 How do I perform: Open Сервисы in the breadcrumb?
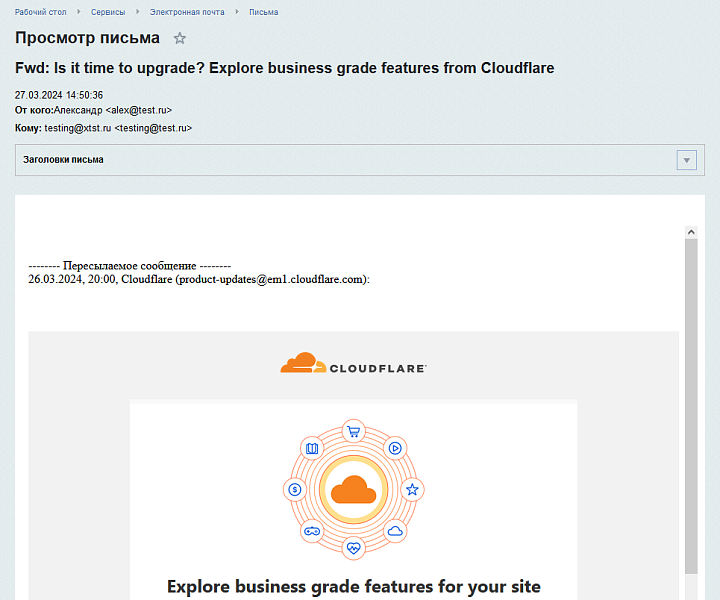click(x=108, y=12)
